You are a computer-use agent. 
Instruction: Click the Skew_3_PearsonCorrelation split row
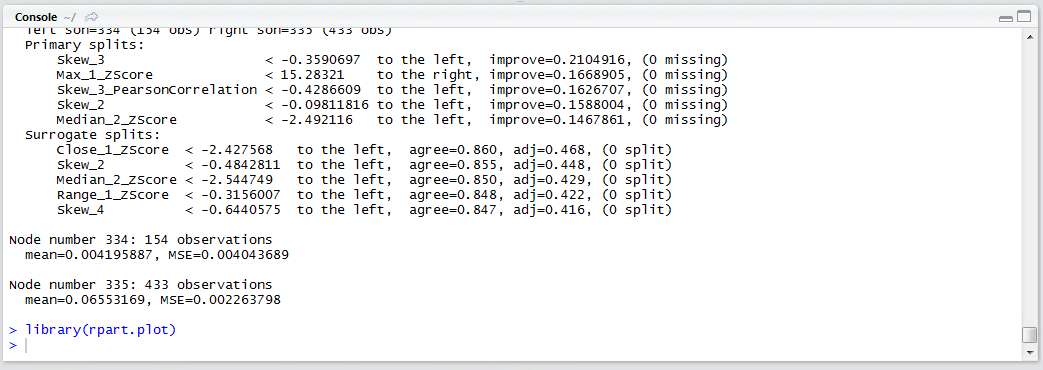pos(392,90)
